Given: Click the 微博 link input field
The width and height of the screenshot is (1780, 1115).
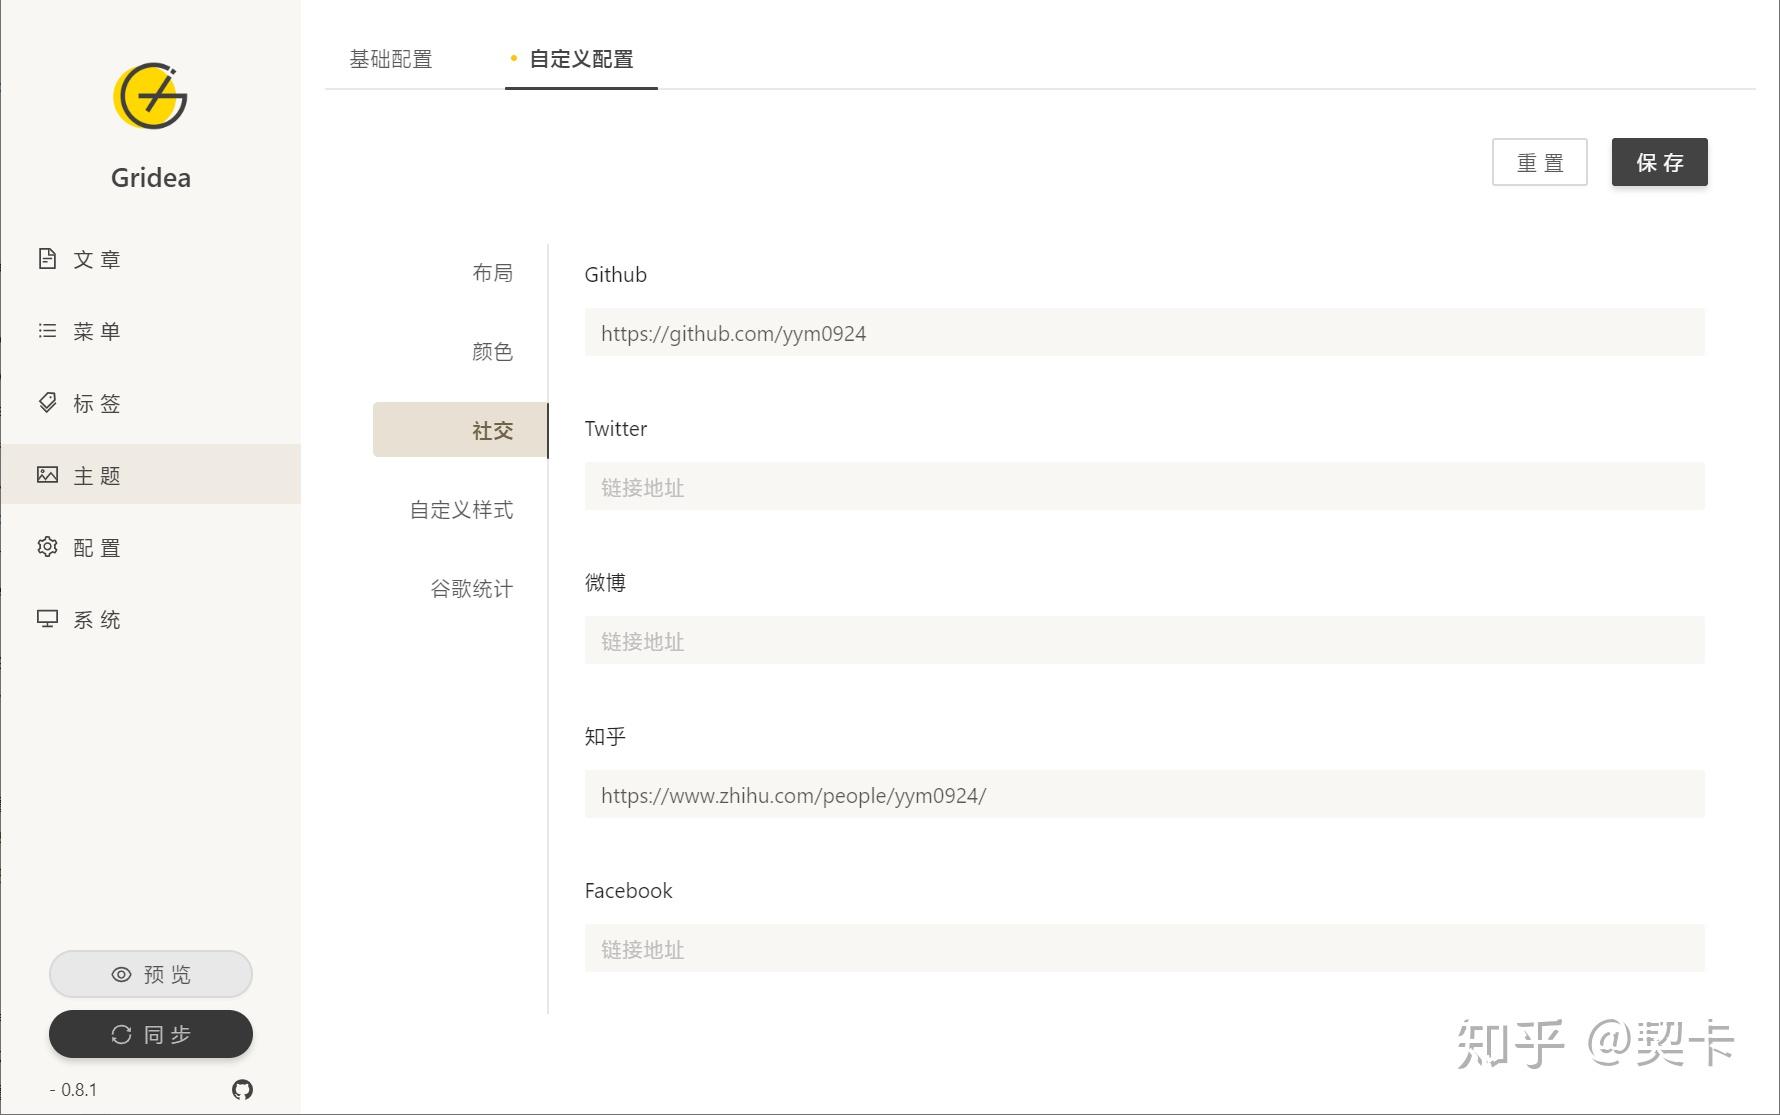Looking at the screenshot, I should pyautogui.click(x=1145, y=640).
